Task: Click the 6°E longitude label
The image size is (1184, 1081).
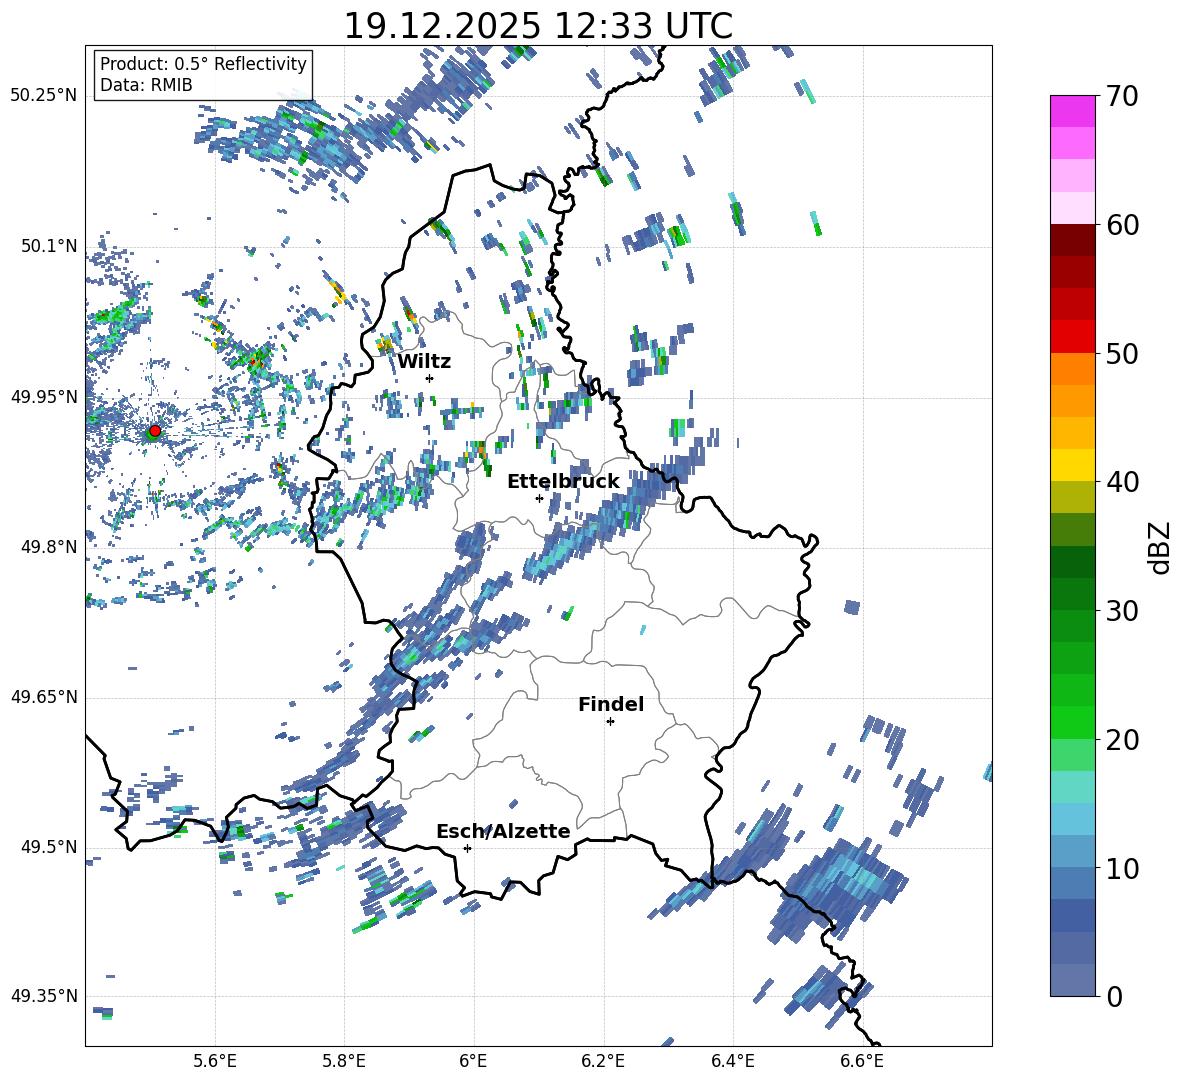Action: point(473,1061)
